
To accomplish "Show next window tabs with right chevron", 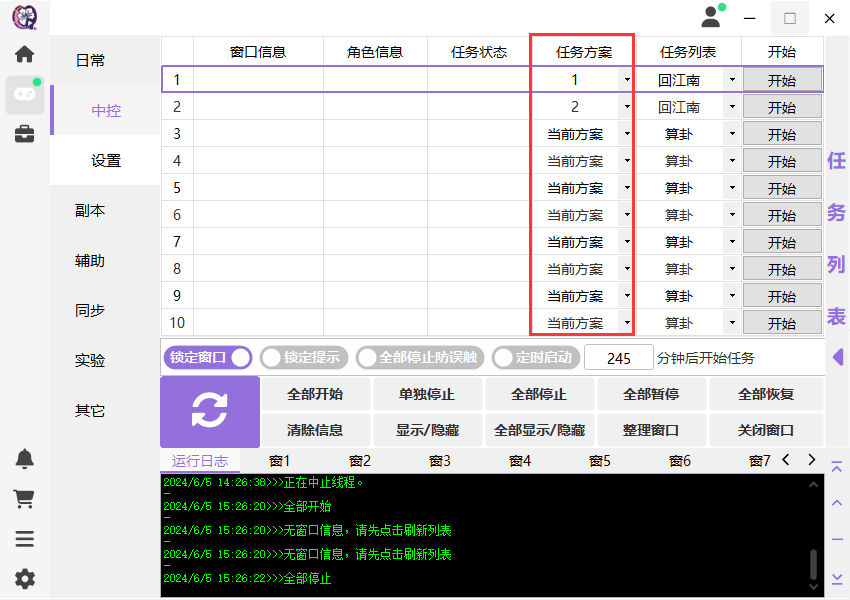I will point(812,460).
